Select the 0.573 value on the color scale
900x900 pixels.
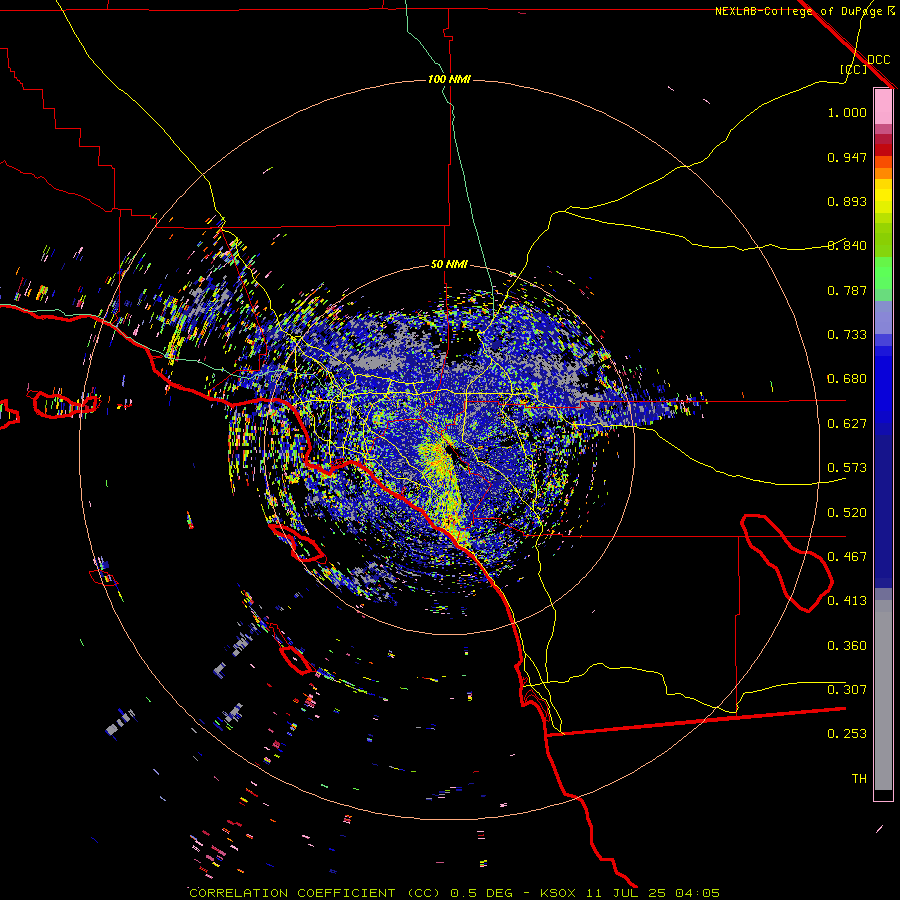pyautogui.click(x=847, y=468)
